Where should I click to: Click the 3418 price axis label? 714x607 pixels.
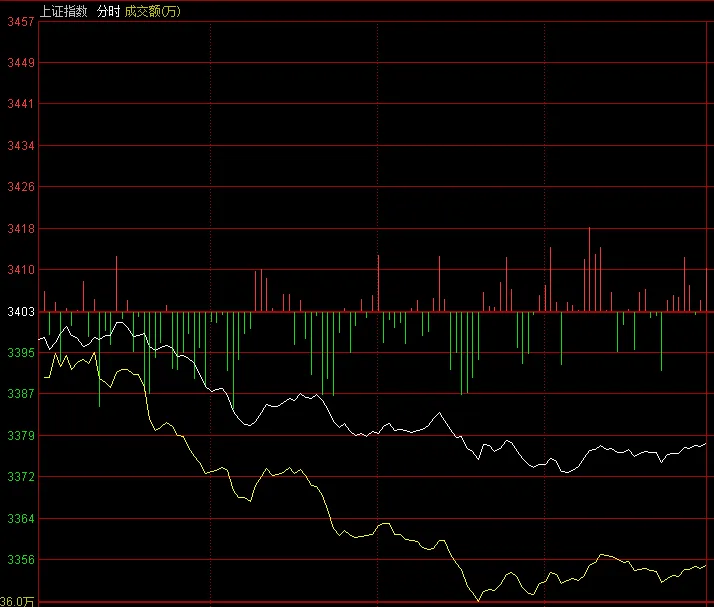[21, 229]
